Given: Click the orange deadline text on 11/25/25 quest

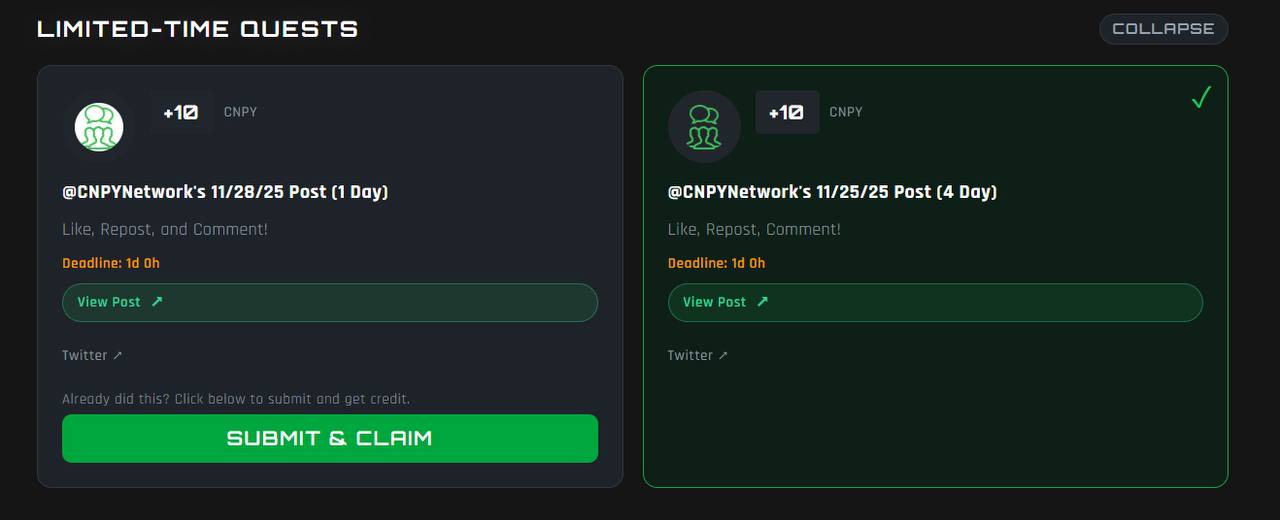Looking at the screenshot, I should [716, 263].
